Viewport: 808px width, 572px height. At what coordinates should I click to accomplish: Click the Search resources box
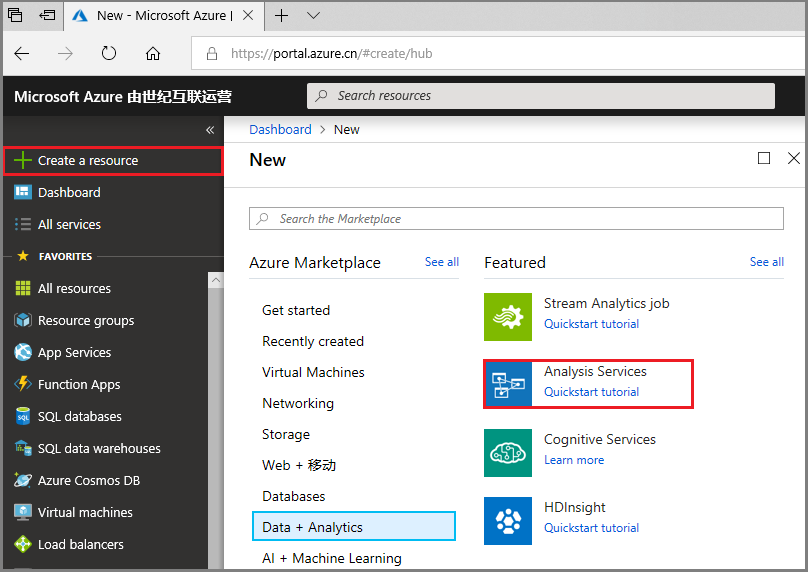coord(540,96)
